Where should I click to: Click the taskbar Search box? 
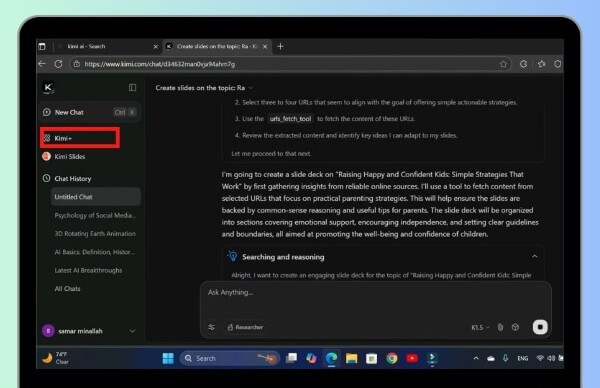(x=230, y=358)
